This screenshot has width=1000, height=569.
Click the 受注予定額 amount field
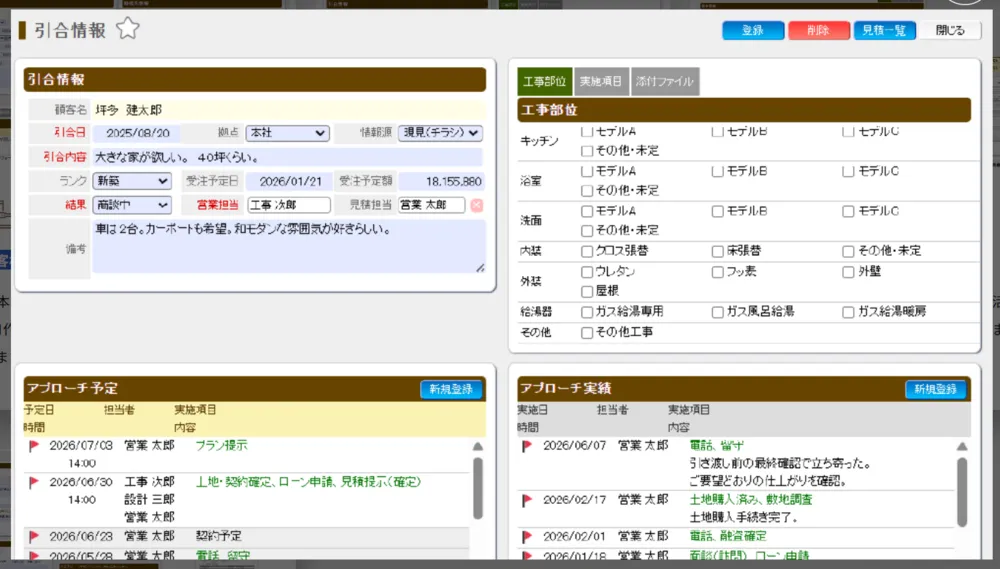pos(441,181)
